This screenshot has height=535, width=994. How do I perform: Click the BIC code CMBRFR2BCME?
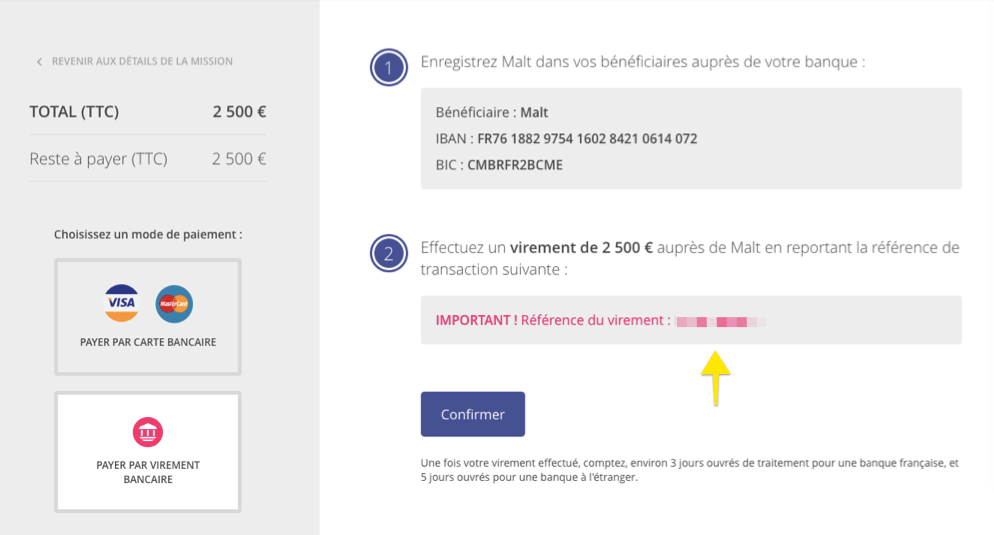point(515,165)
